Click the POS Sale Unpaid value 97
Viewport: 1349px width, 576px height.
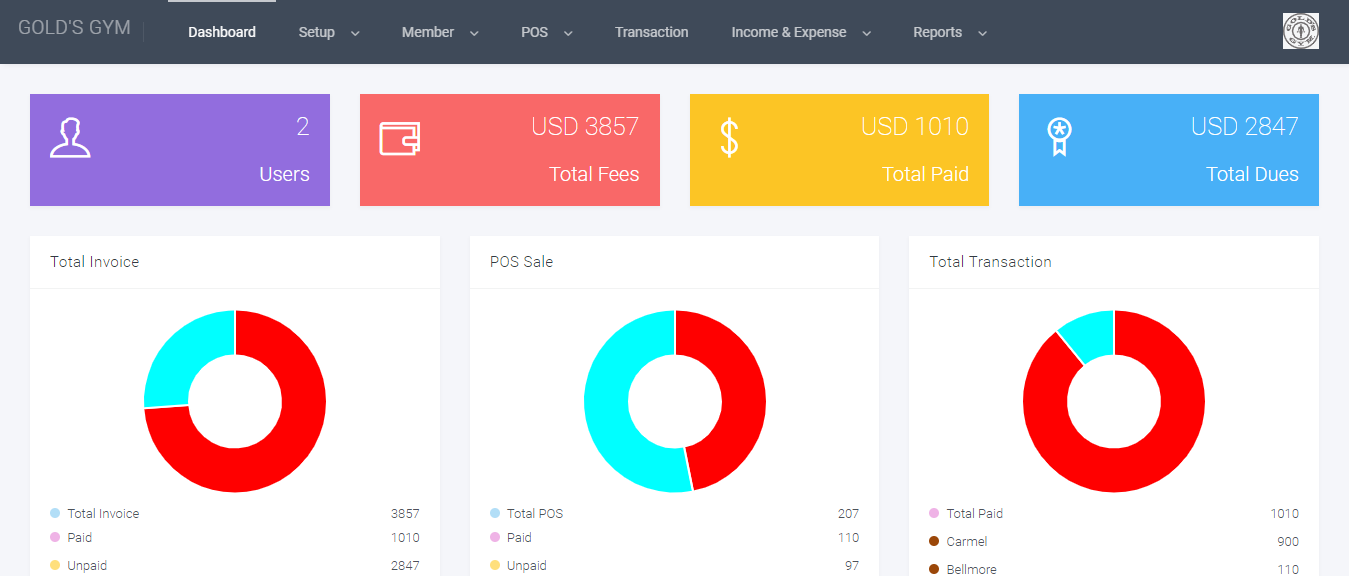(852, 565)
